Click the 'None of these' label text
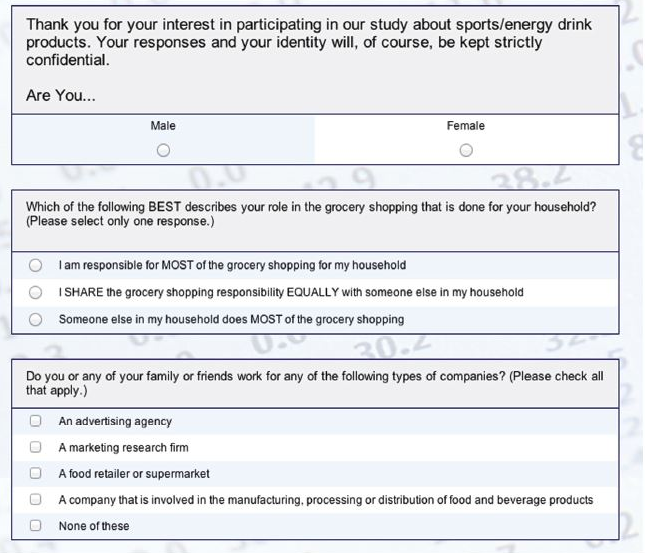 click(94, 526)
